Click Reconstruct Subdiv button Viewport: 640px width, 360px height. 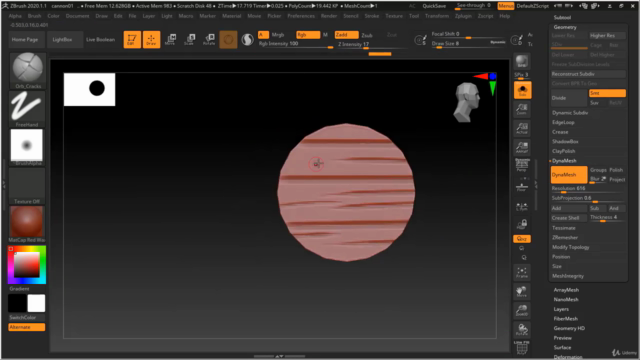pyautogui.click(x=588, y=74)
